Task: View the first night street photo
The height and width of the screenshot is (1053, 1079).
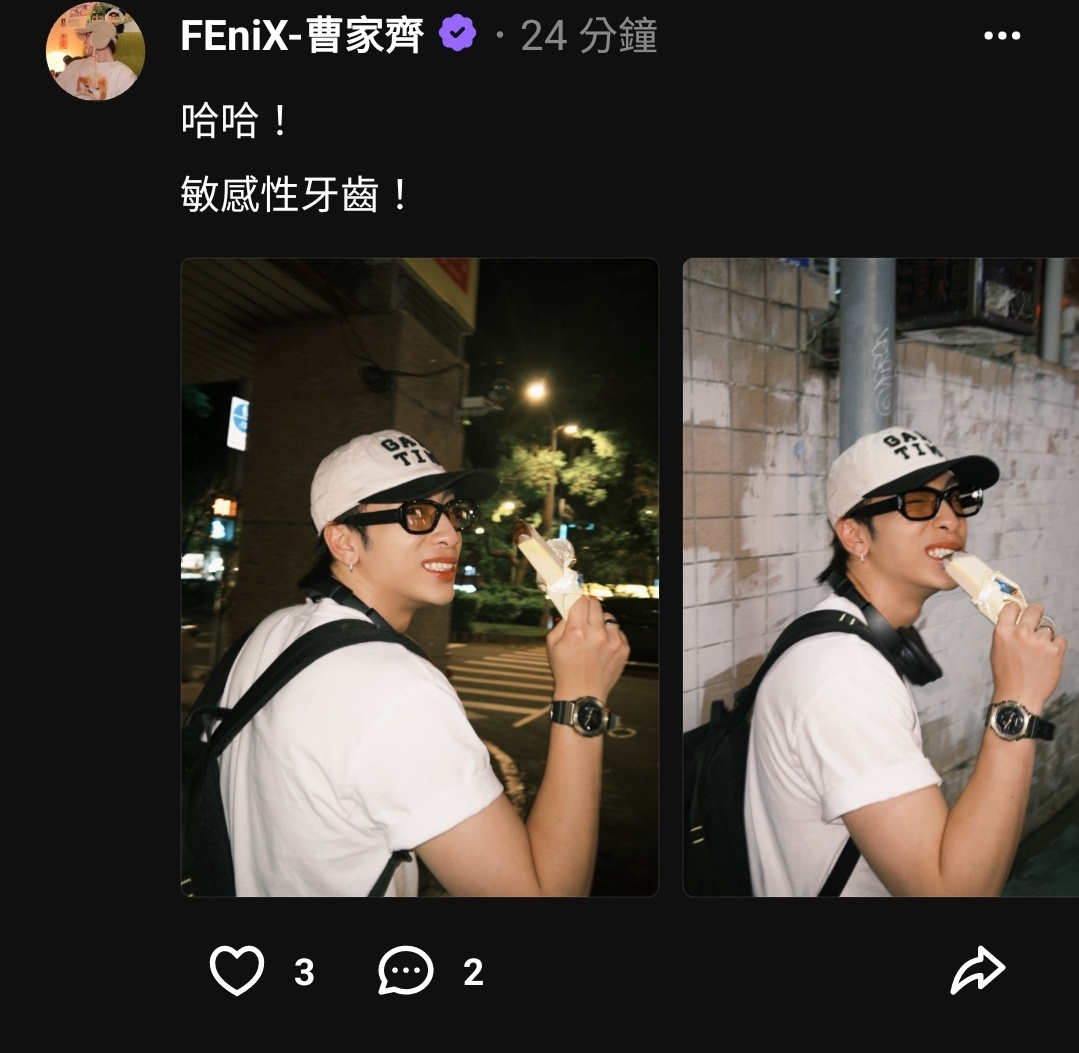Action: pyautogui.click(x=420, y=577)
